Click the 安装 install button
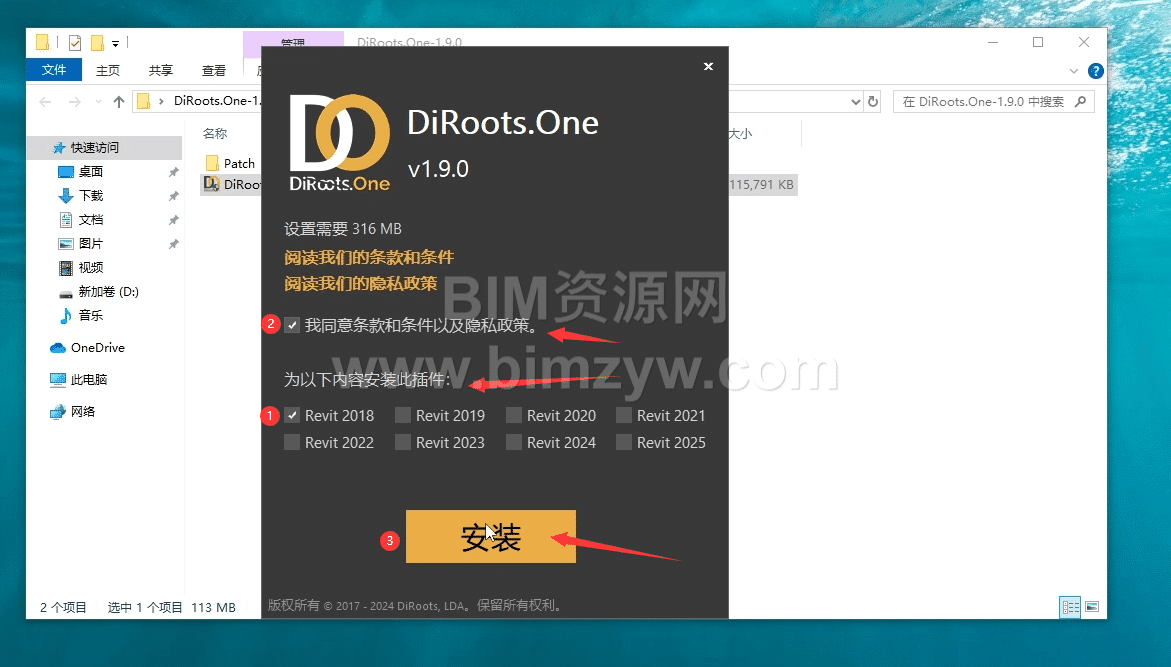The width and height of the screenshot is (1171, 667). coord(491,536)
